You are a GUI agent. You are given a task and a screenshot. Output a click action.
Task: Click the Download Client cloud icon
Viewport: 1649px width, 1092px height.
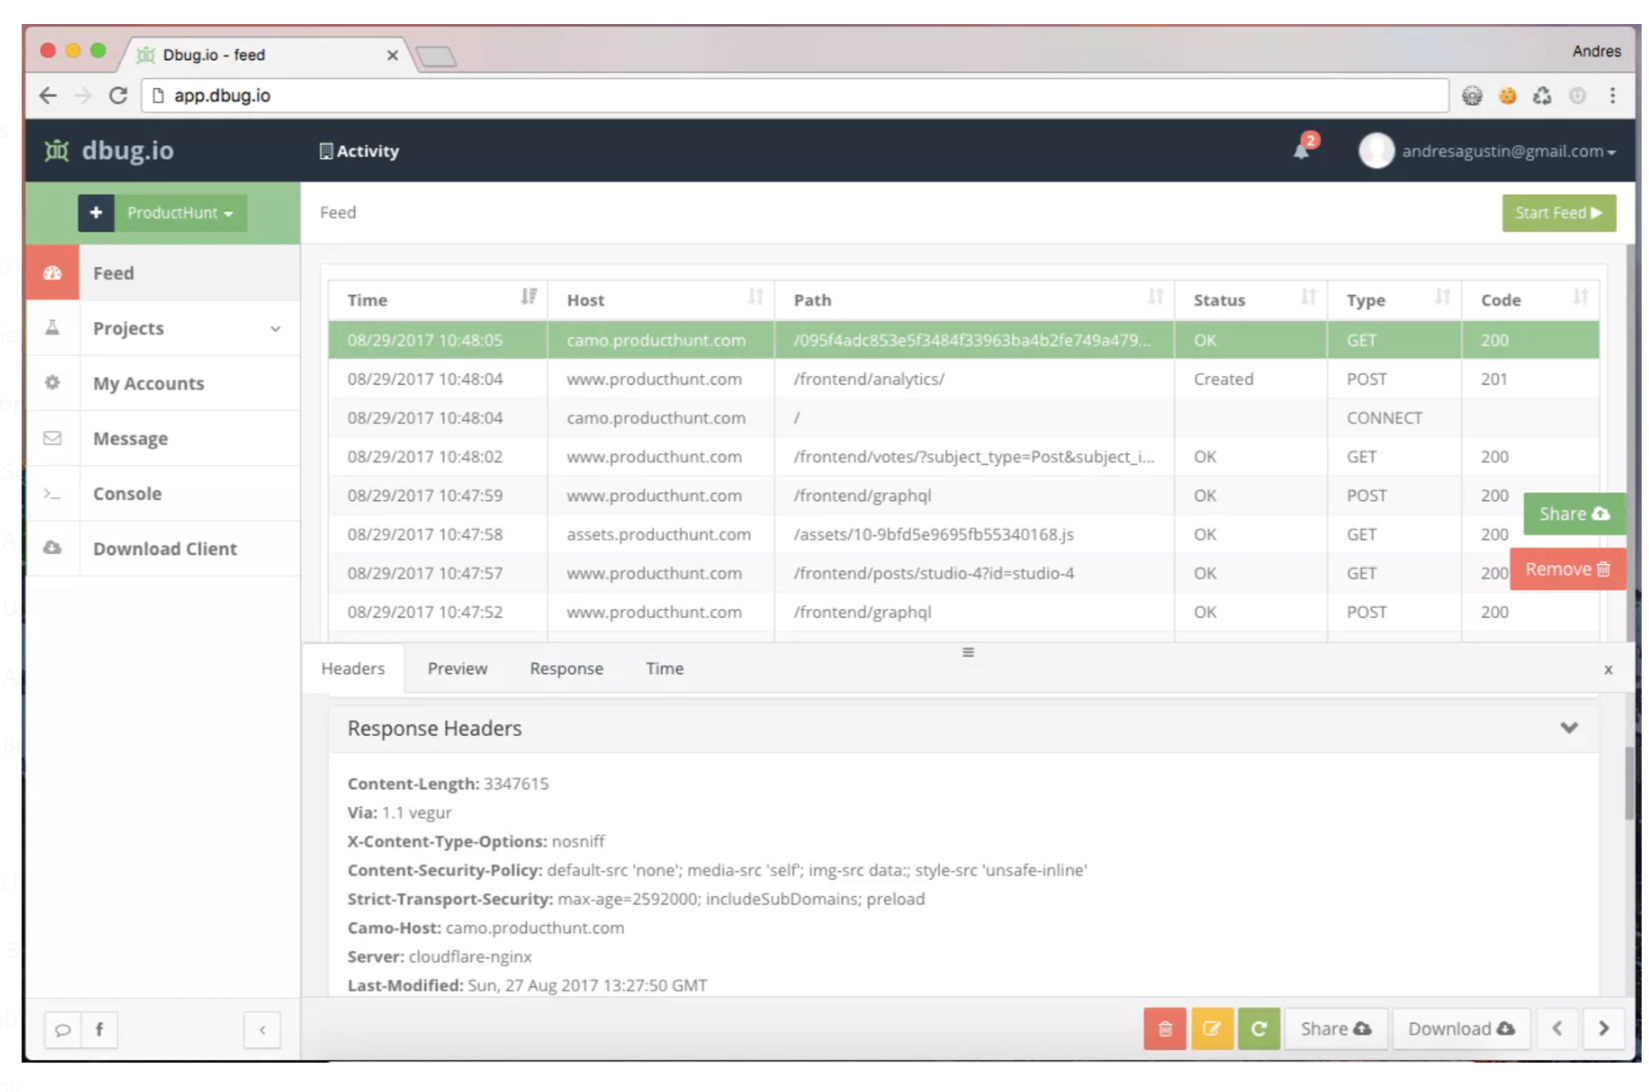click(x=52, y=548)
